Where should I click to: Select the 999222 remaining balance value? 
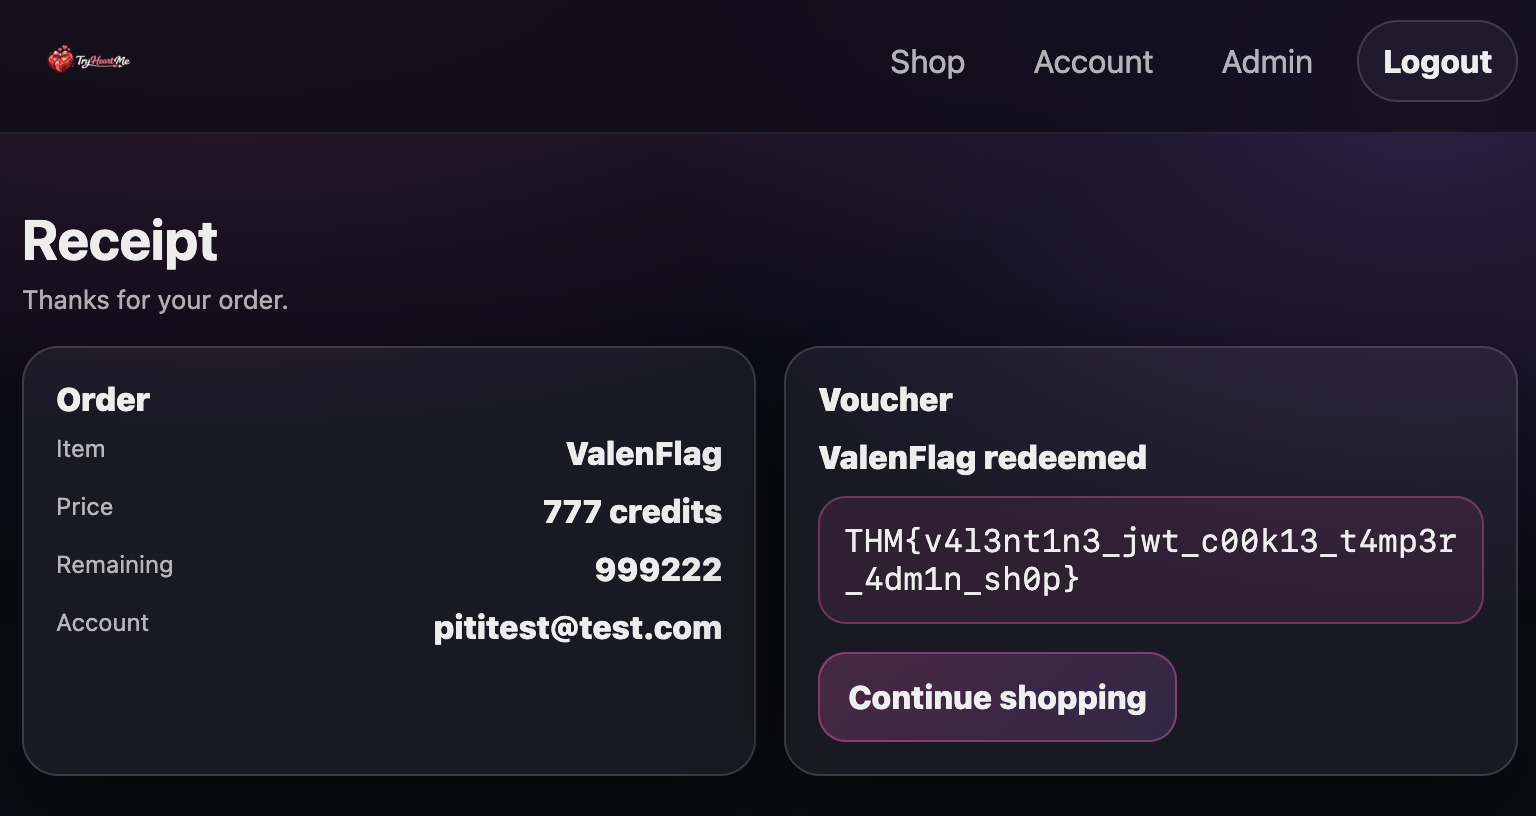point(658,570)
